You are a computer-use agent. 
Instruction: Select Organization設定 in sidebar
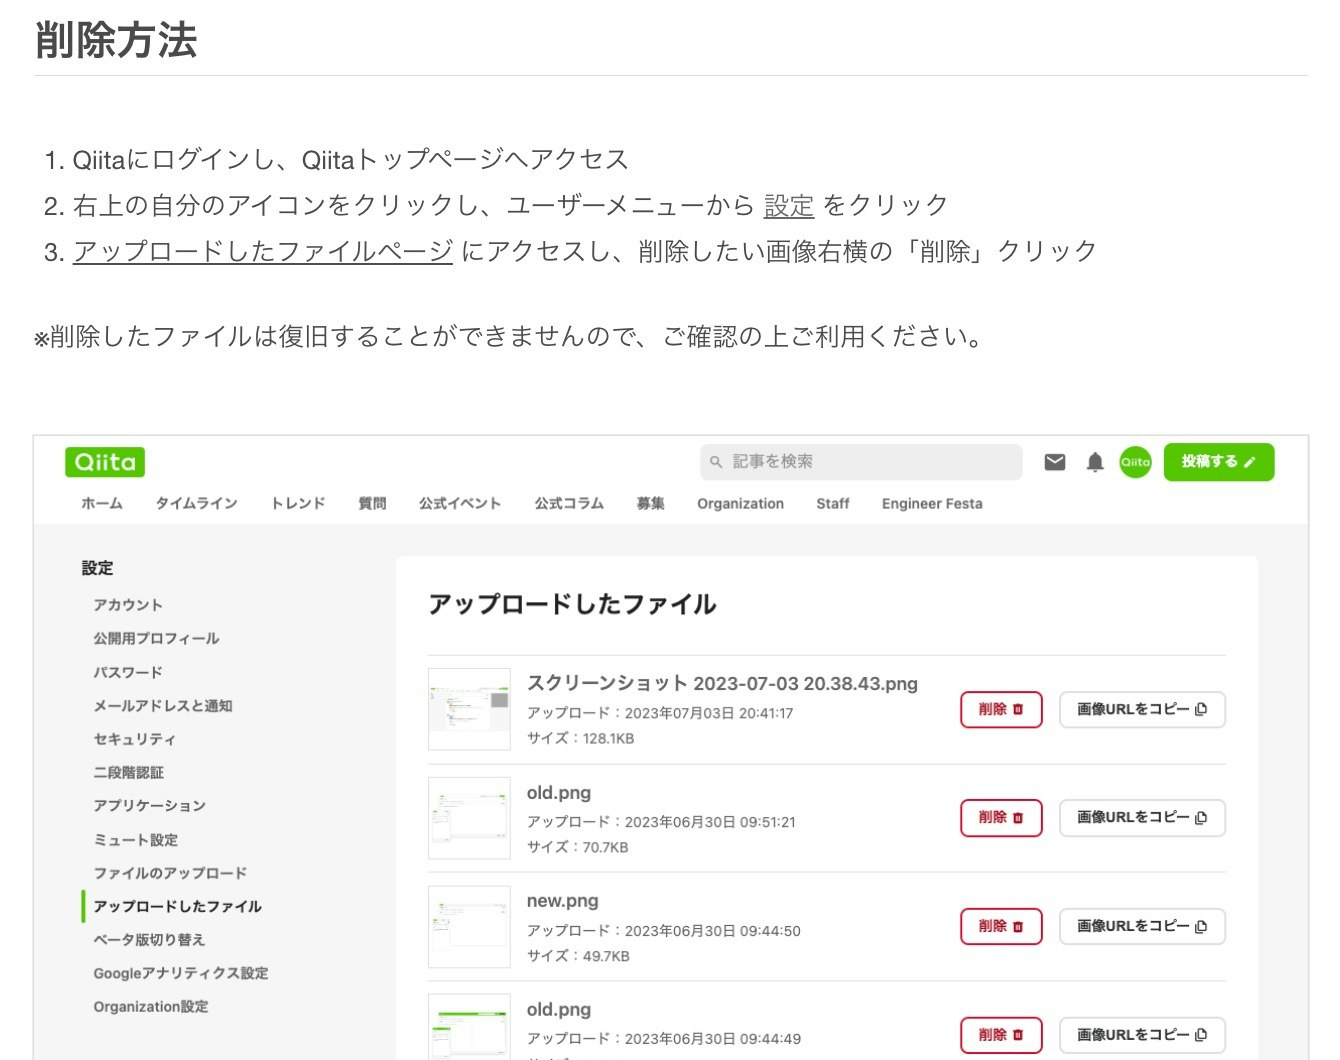tap(151, 1007)
